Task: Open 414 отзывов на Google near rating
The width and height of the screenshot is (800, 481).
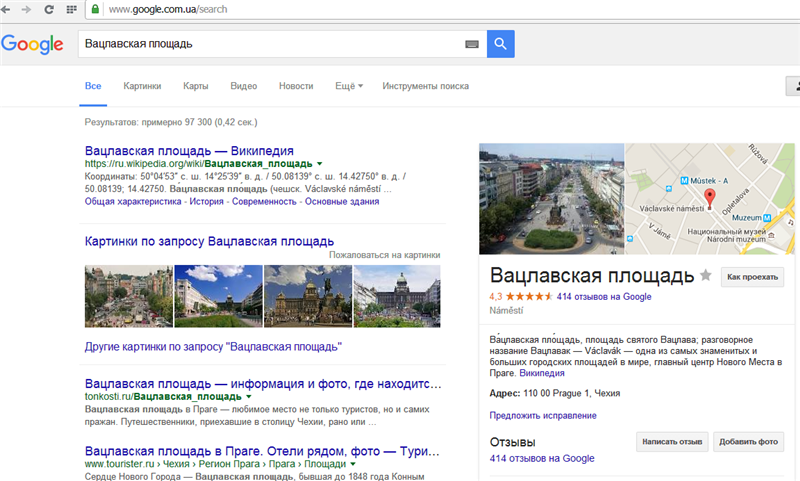Action: click(604, 296)
